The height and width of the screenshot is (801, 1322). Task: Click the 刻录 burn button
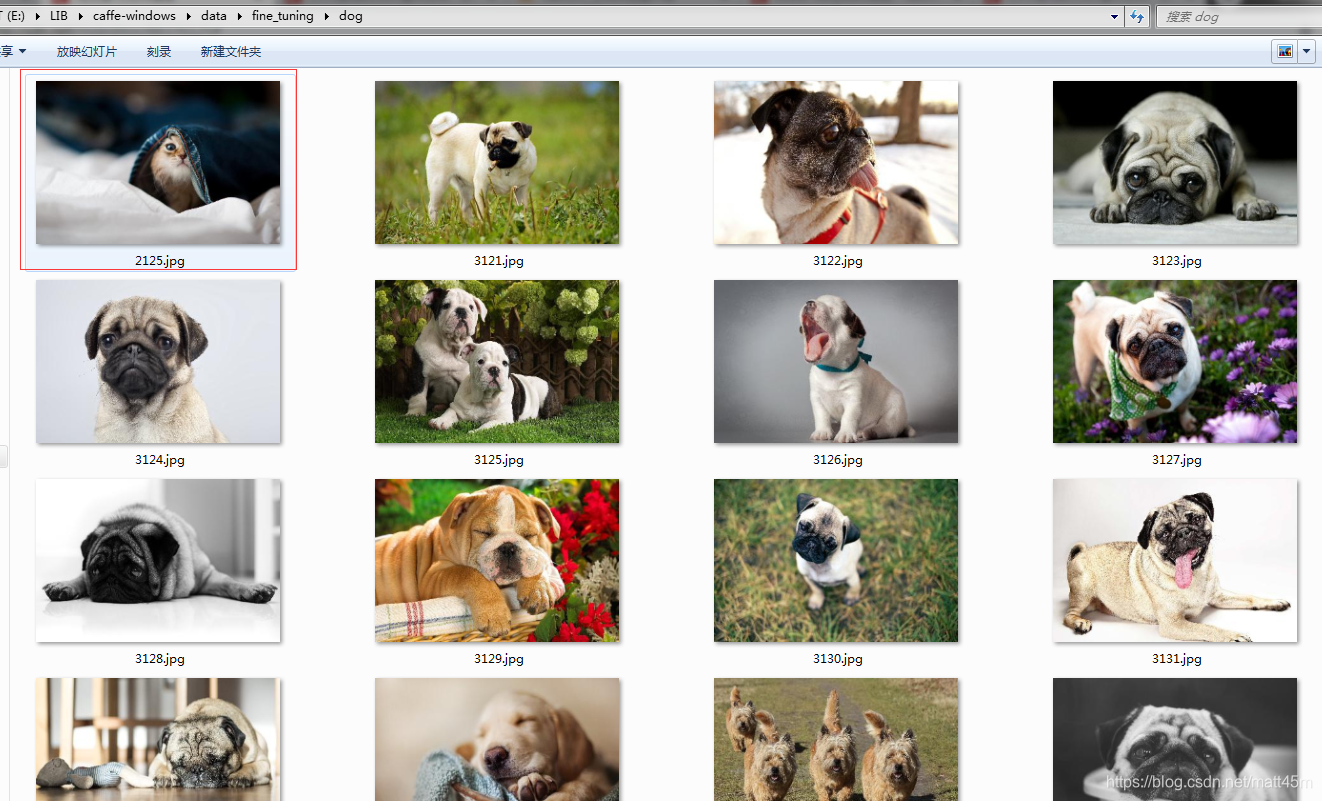[x=159, y=52]
